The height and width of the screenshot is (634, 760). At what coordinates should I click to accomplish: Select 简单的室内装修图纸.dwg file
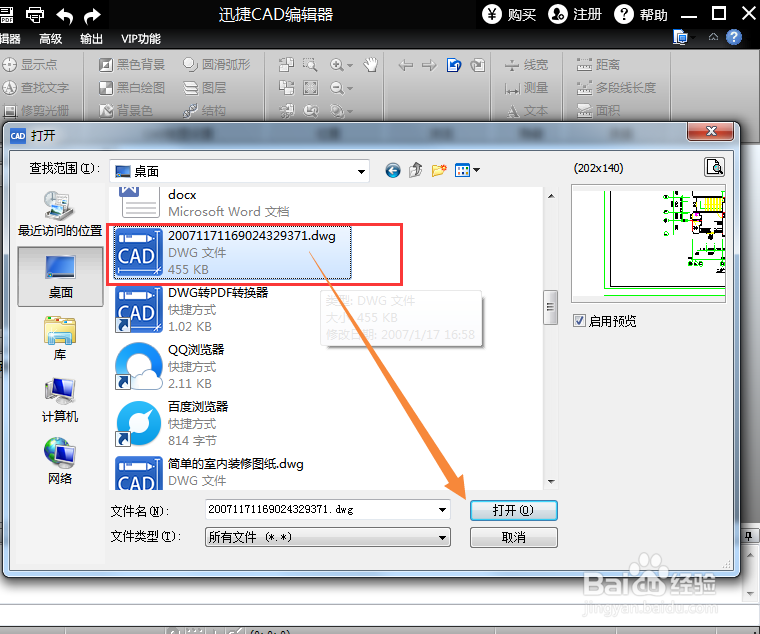[x=209, y=472]
